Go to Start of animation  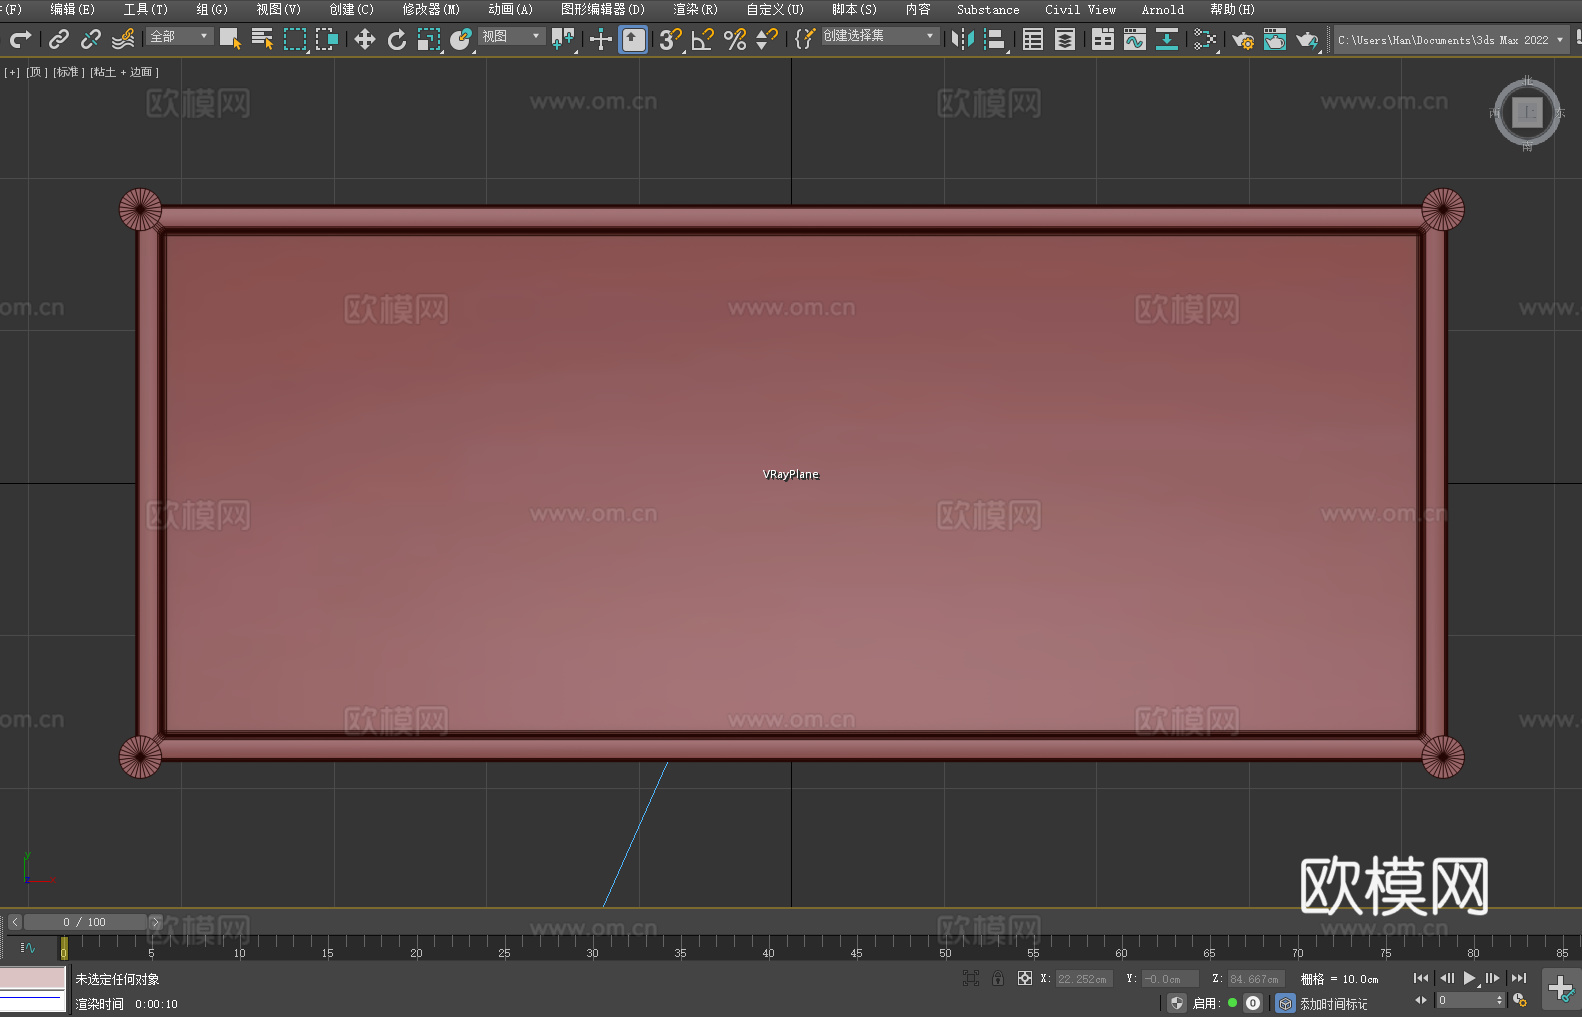pos(1421,978)
